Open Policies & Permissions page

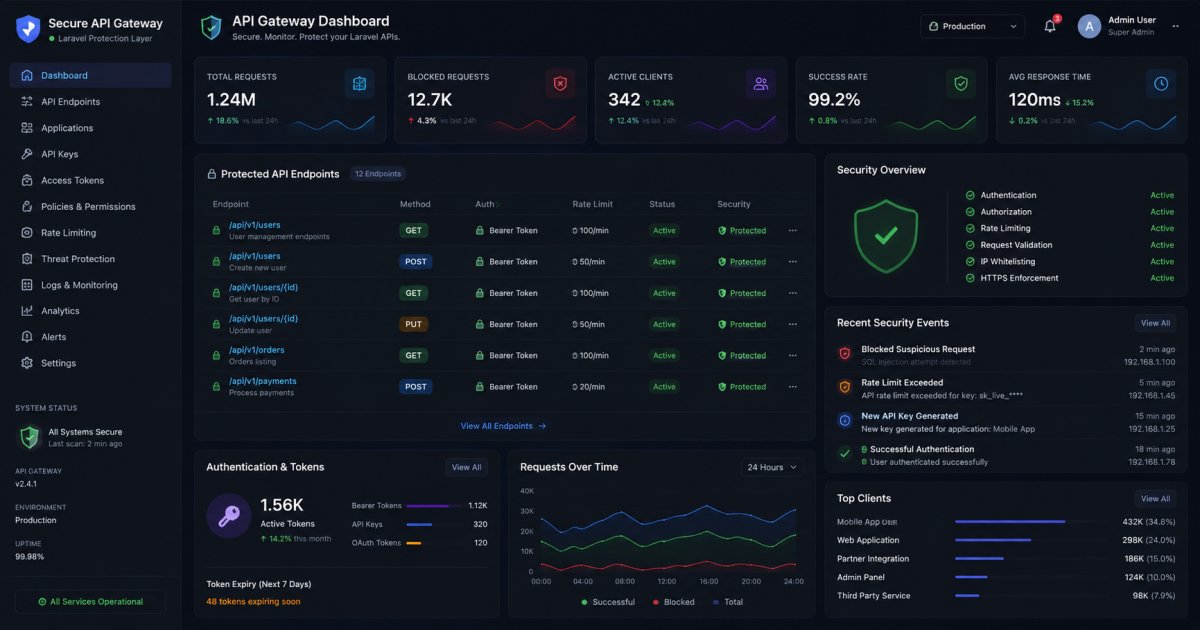[x=90, y=206]
